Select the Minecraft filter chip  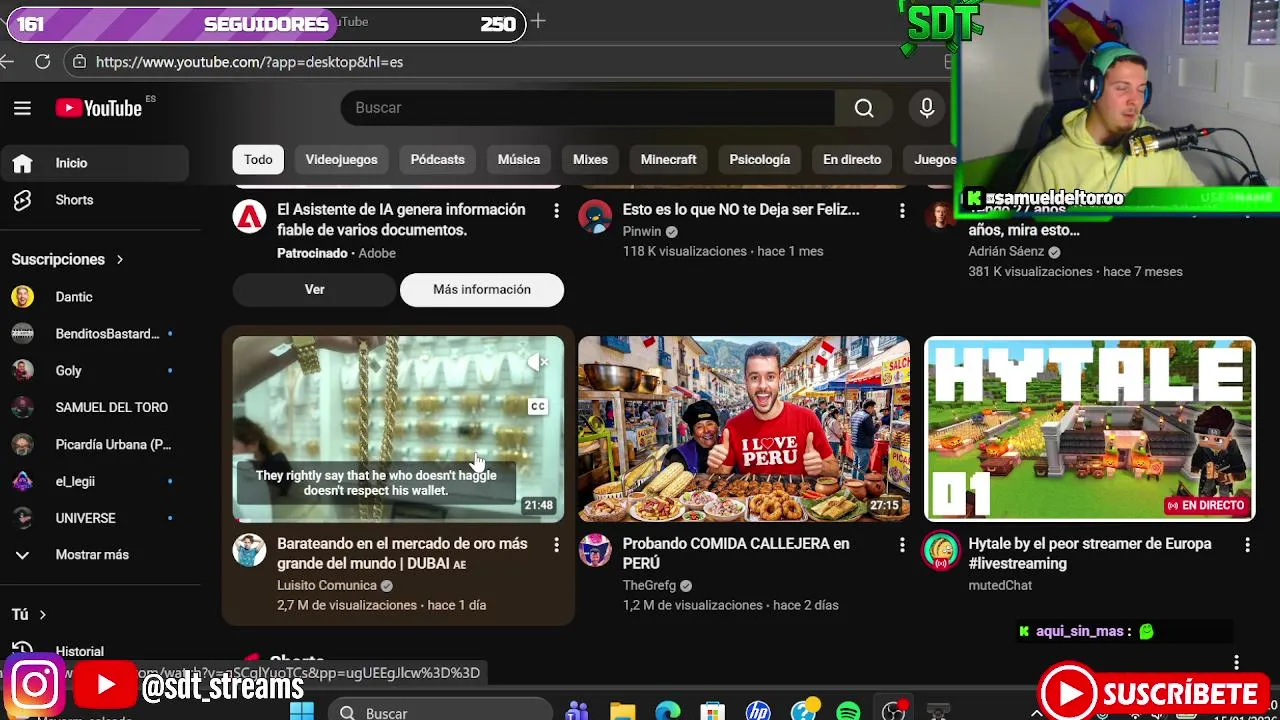(x=668, y=160)
